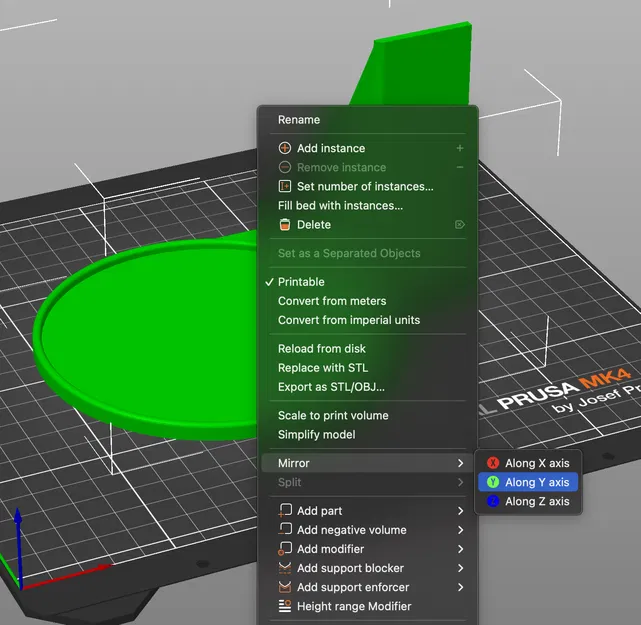Click the blue Z axis mirror icon
Screen dimensions: 641x625
[x=493, y=501]
